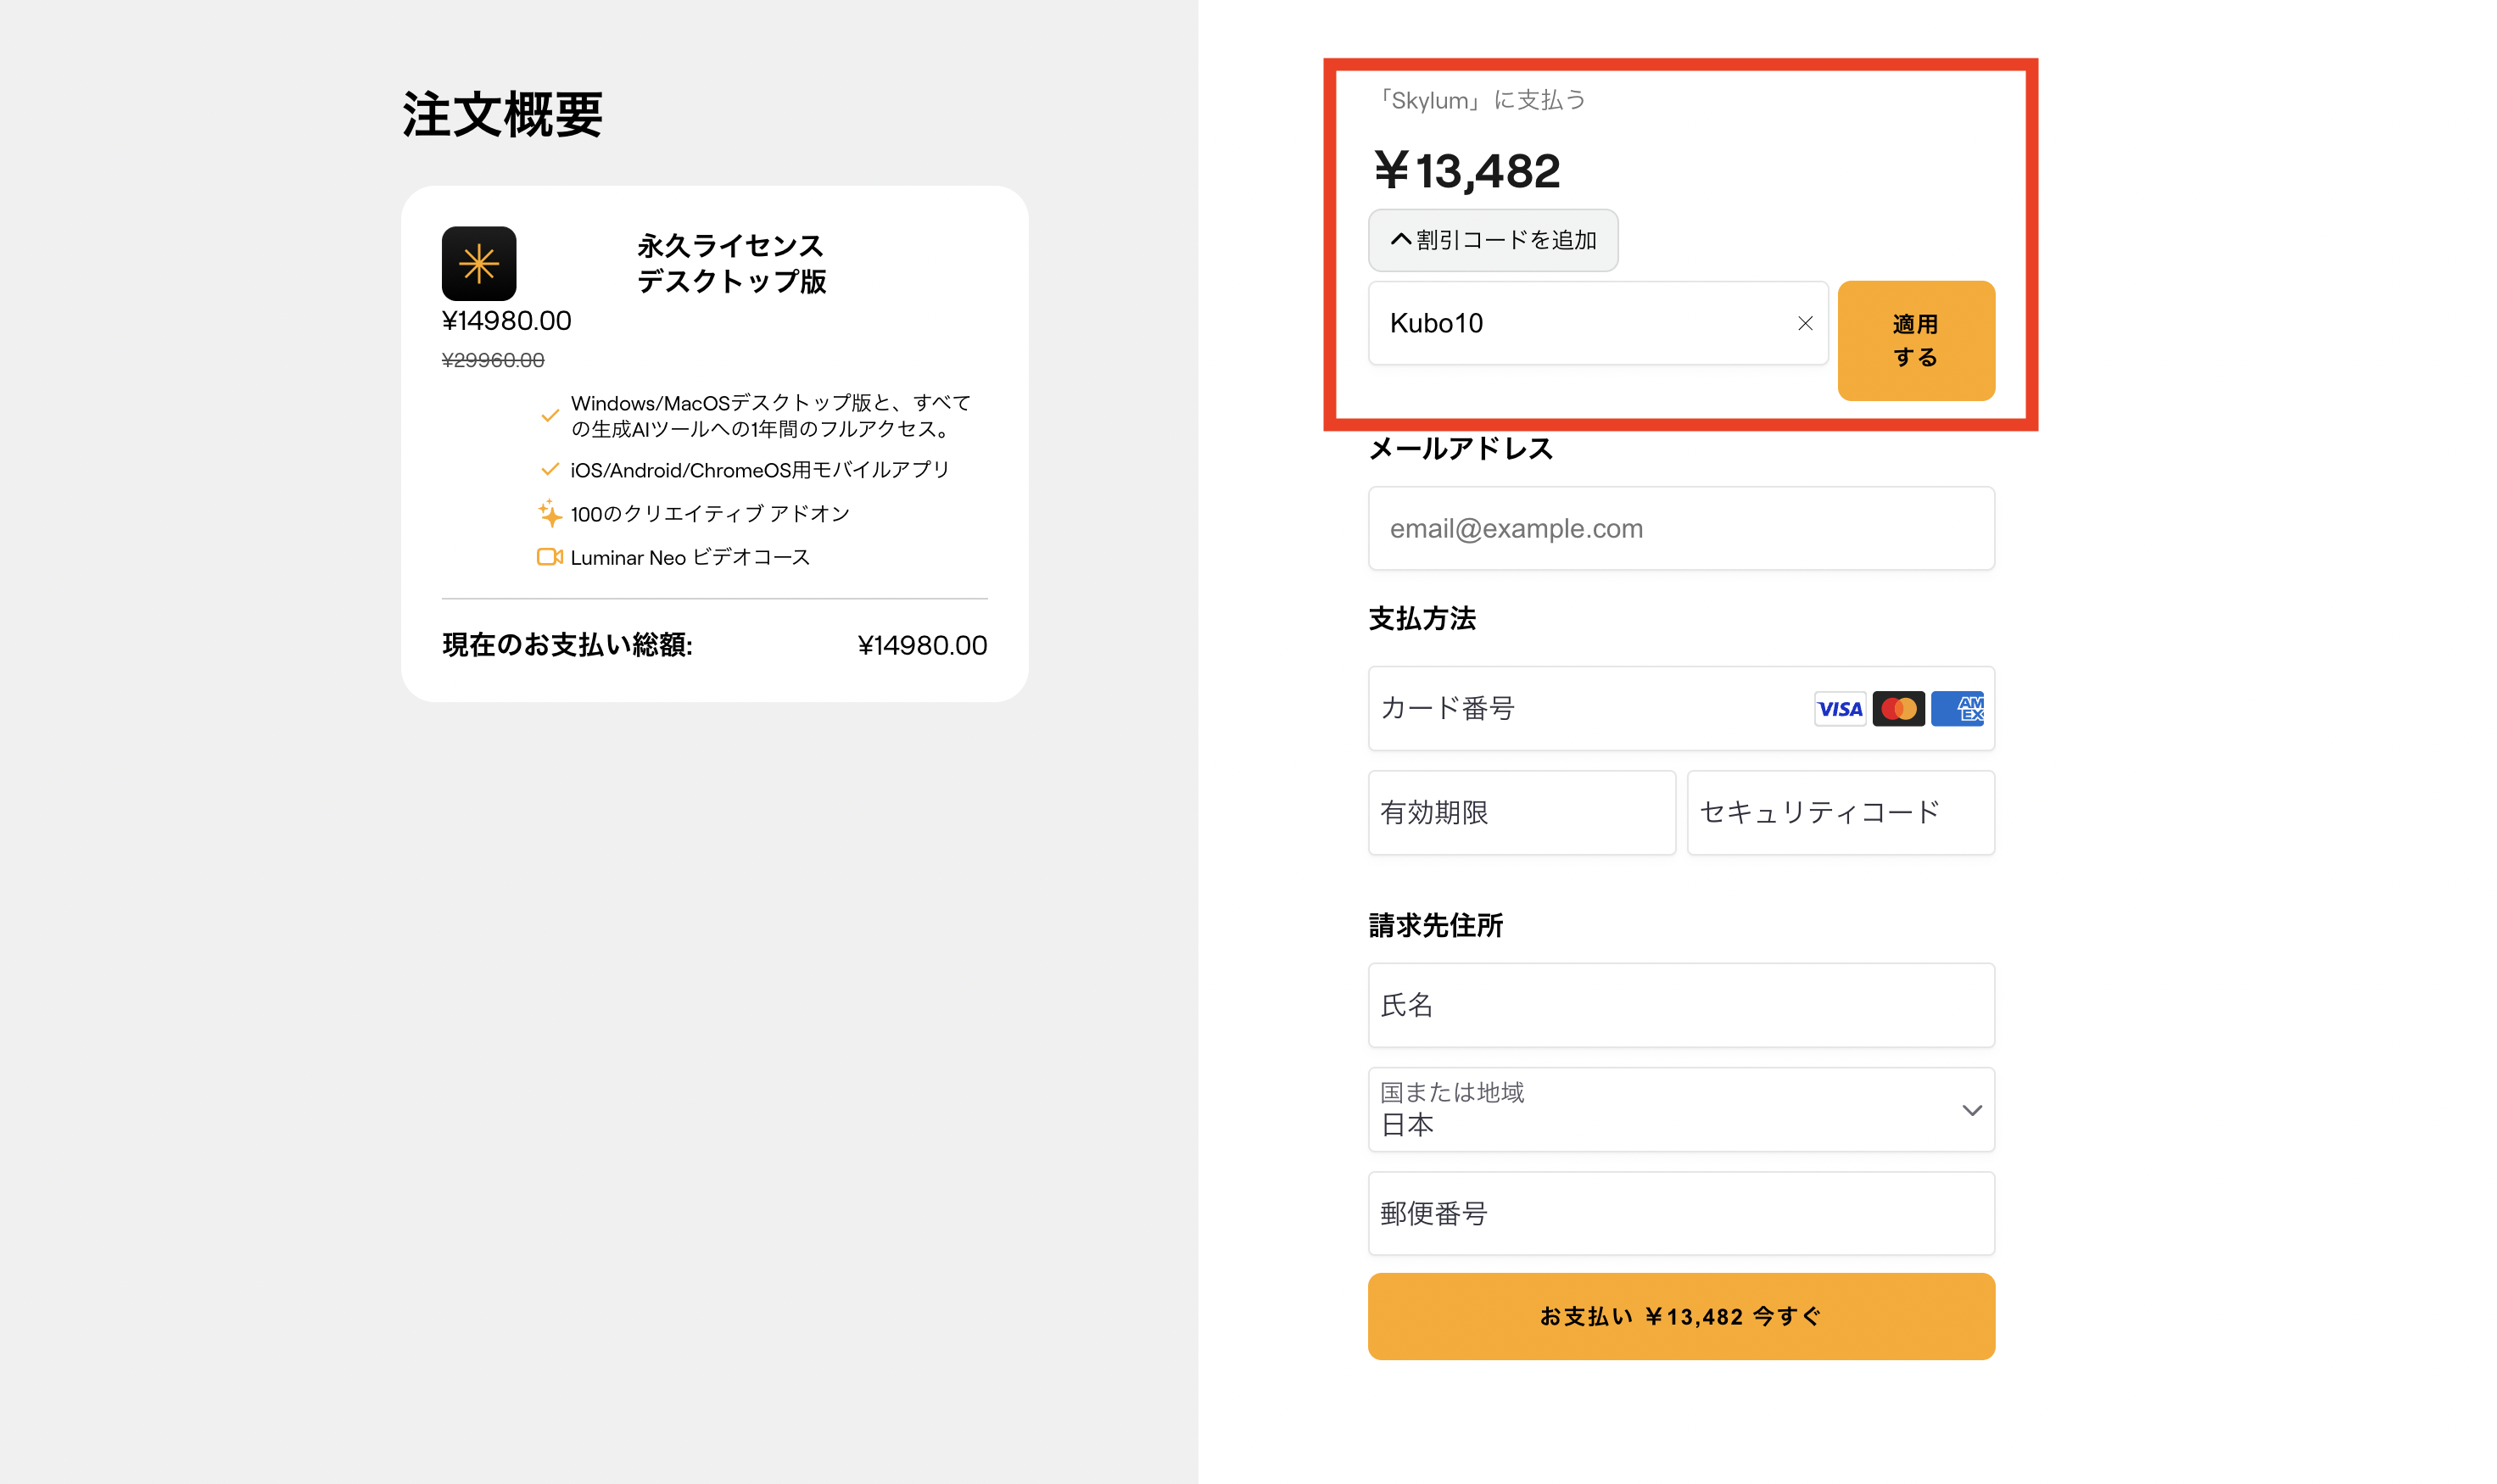The image size is (2497, 1484).
Task: Click the email@example.com email field
Action: click(x=1680, y=528)
